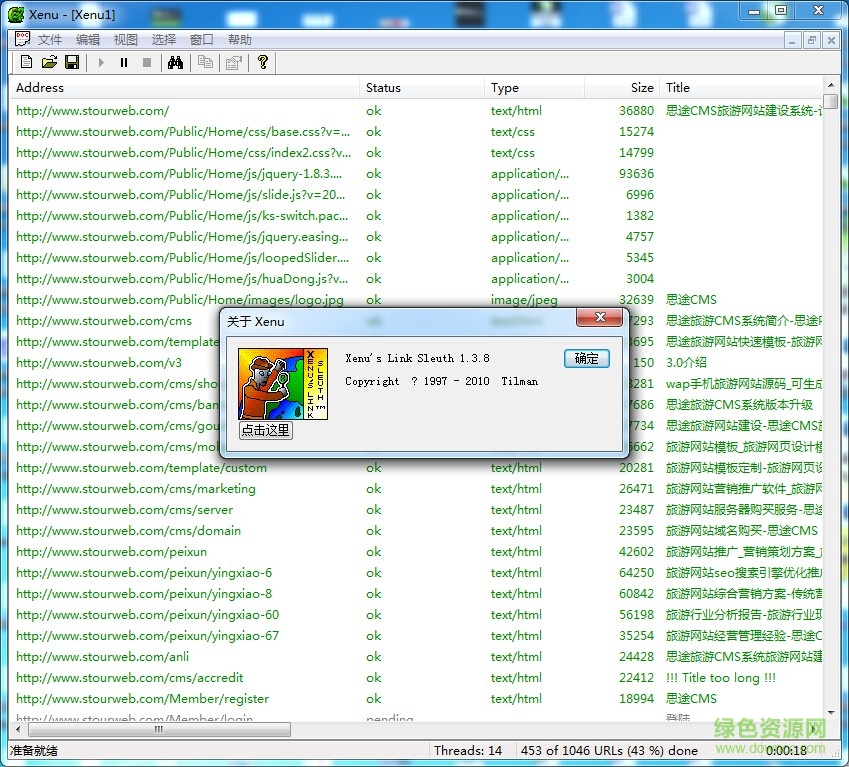The height and width of the screenshot is (767, 849).
Task: Open the 文件 menu
Action: pos(50,40)
